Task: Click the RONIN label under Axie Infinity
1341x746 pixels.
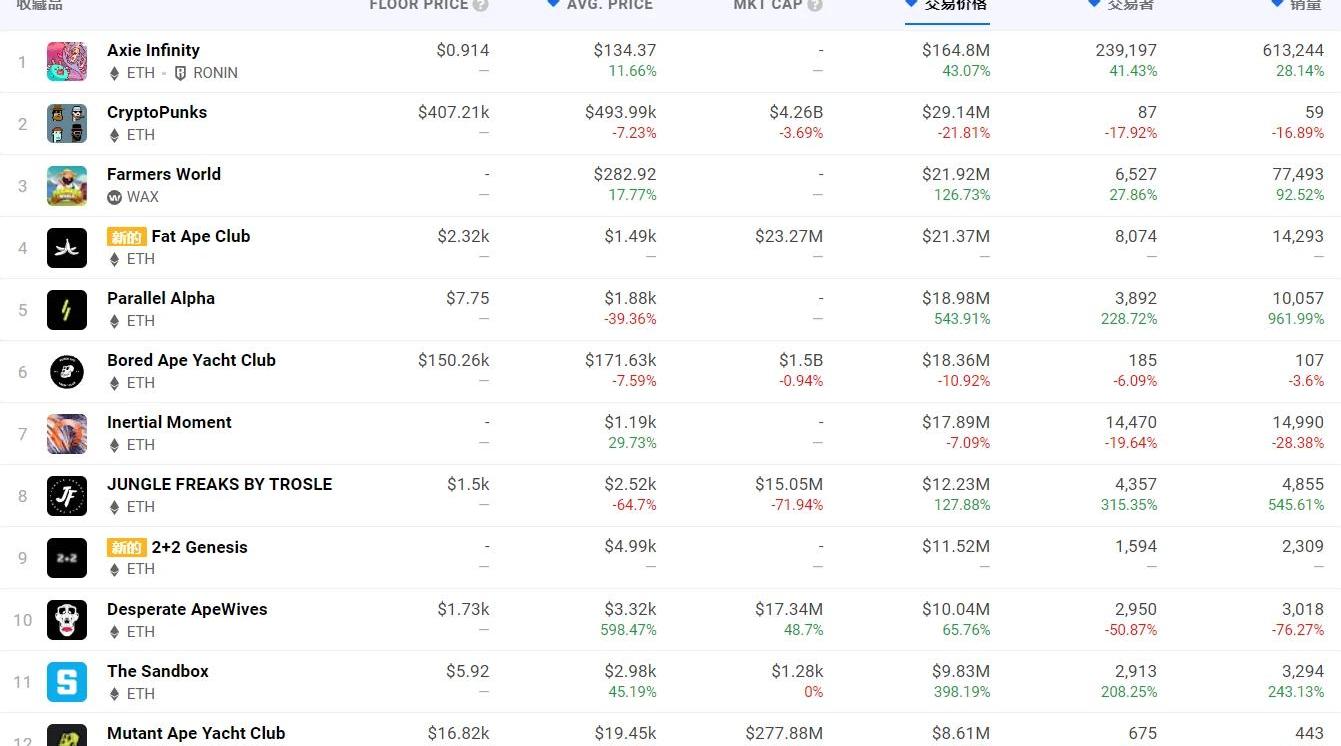Action: [215, 73]
